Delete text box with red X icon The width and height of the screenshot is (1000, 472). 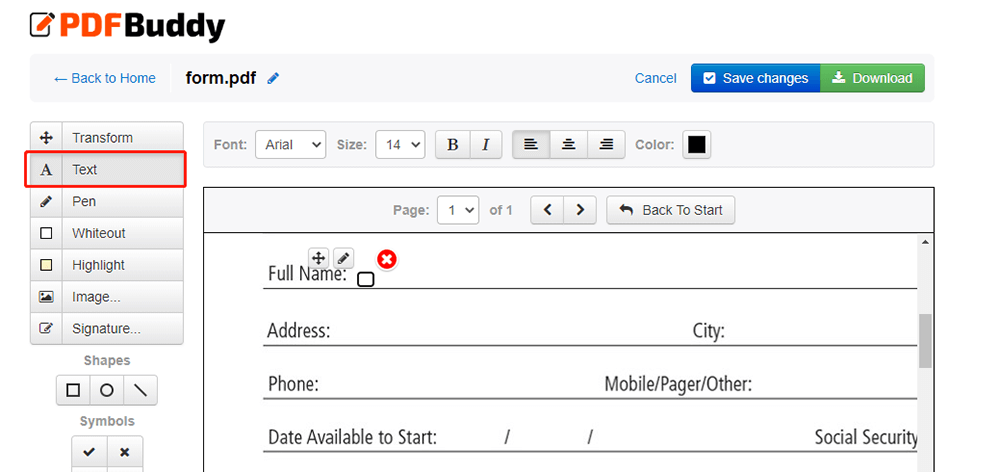387,259
